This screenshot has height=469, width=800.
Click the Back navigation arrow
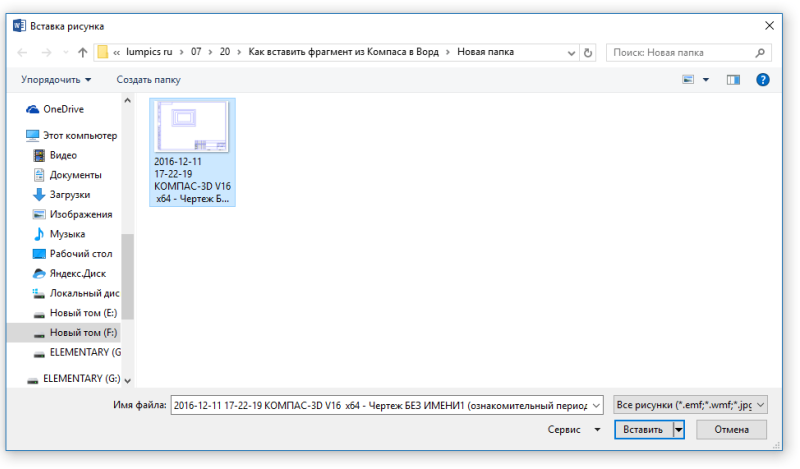pos(22,52)
